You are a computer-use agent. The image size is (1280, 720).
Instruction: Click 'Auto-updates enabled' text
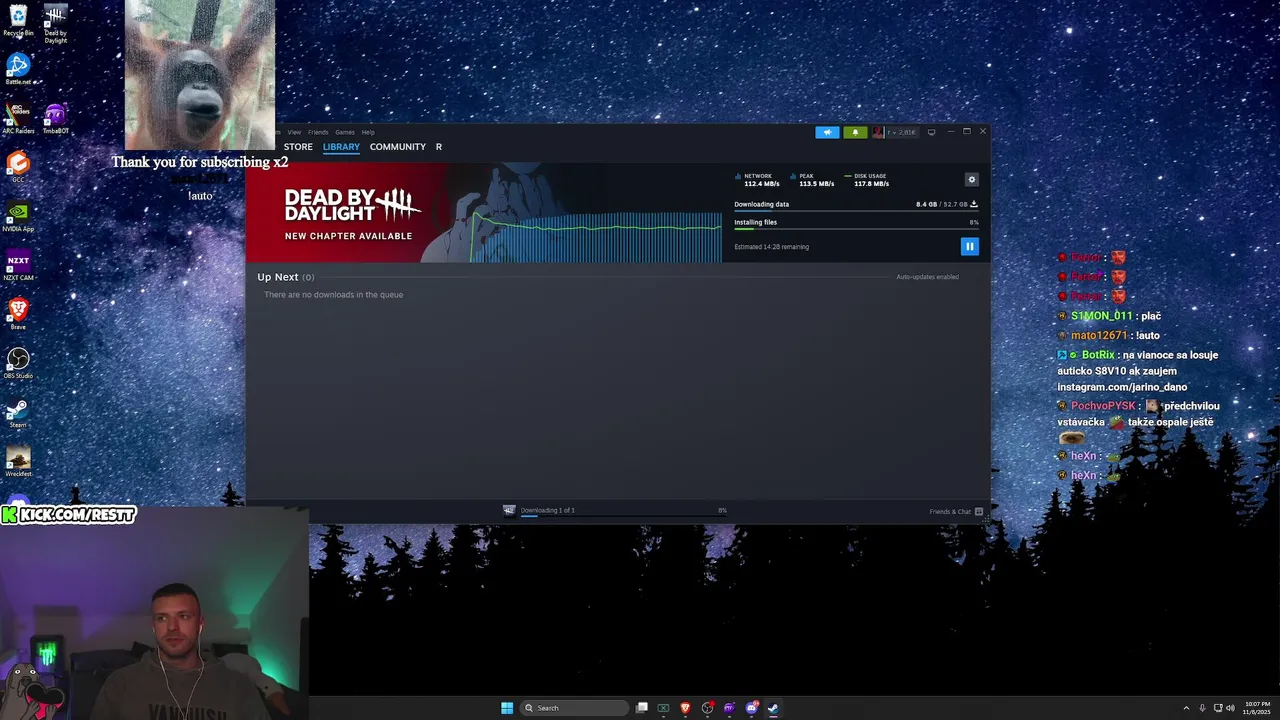pos(927,277)
